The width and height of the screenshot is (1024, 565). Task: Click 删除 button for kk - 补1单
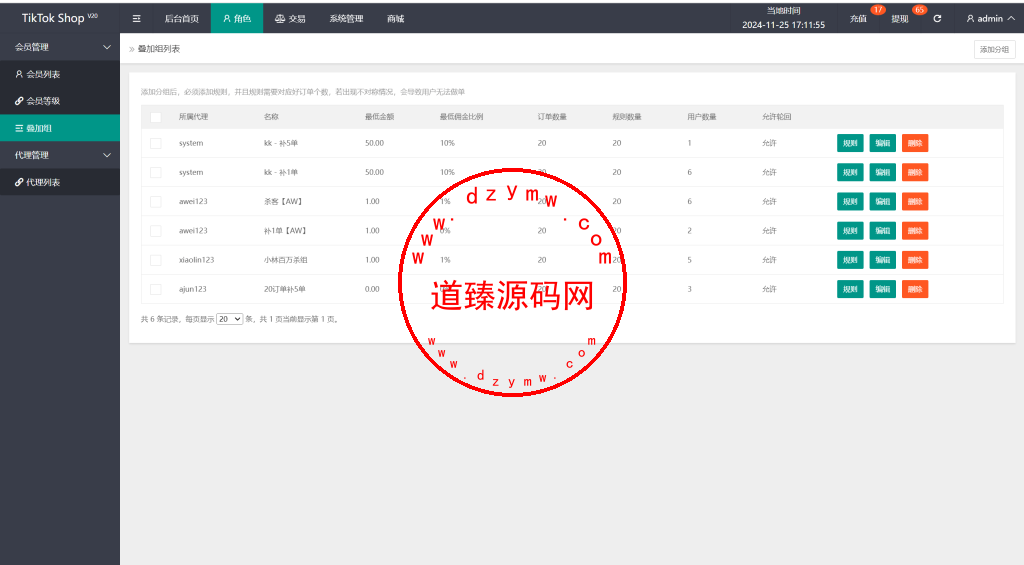click(x=915, y=172)
